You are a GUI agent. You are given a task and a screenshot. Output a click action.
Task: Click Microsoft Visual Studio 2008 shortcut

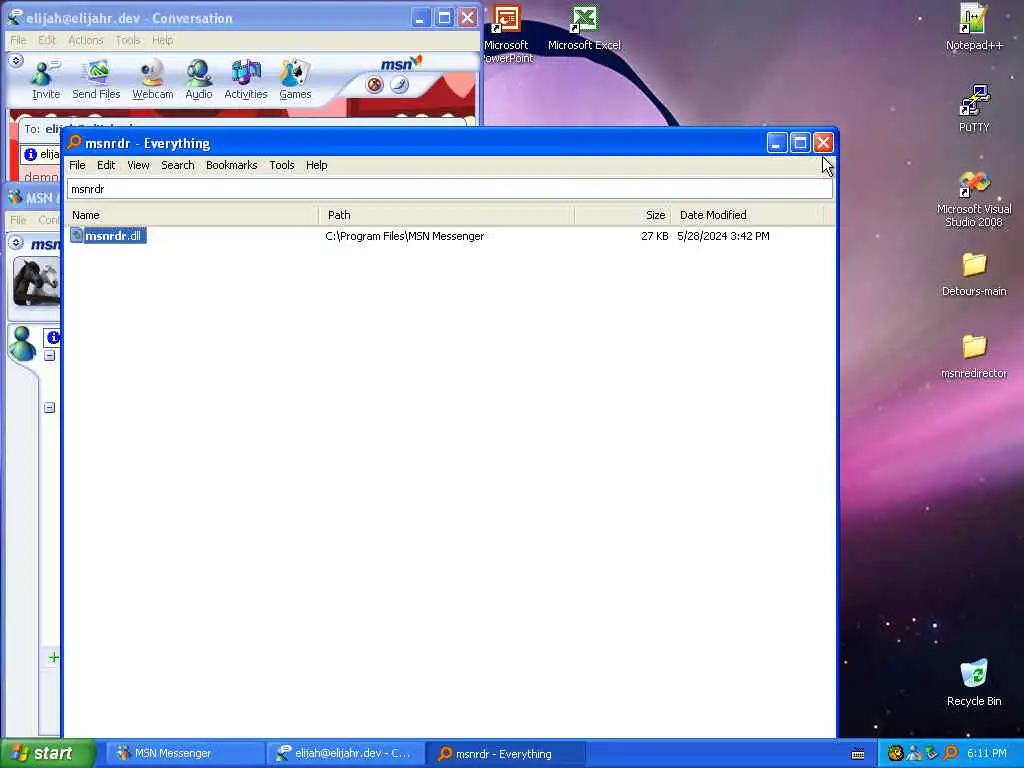[x=974, y=199]
